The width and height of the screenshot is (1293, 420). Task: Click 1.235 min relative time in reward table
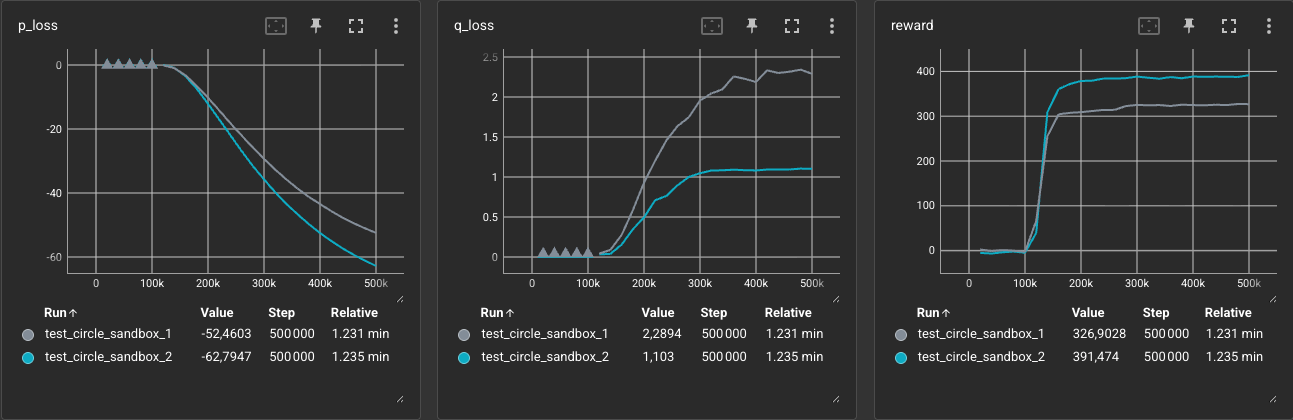click(x=1234, y=356)
